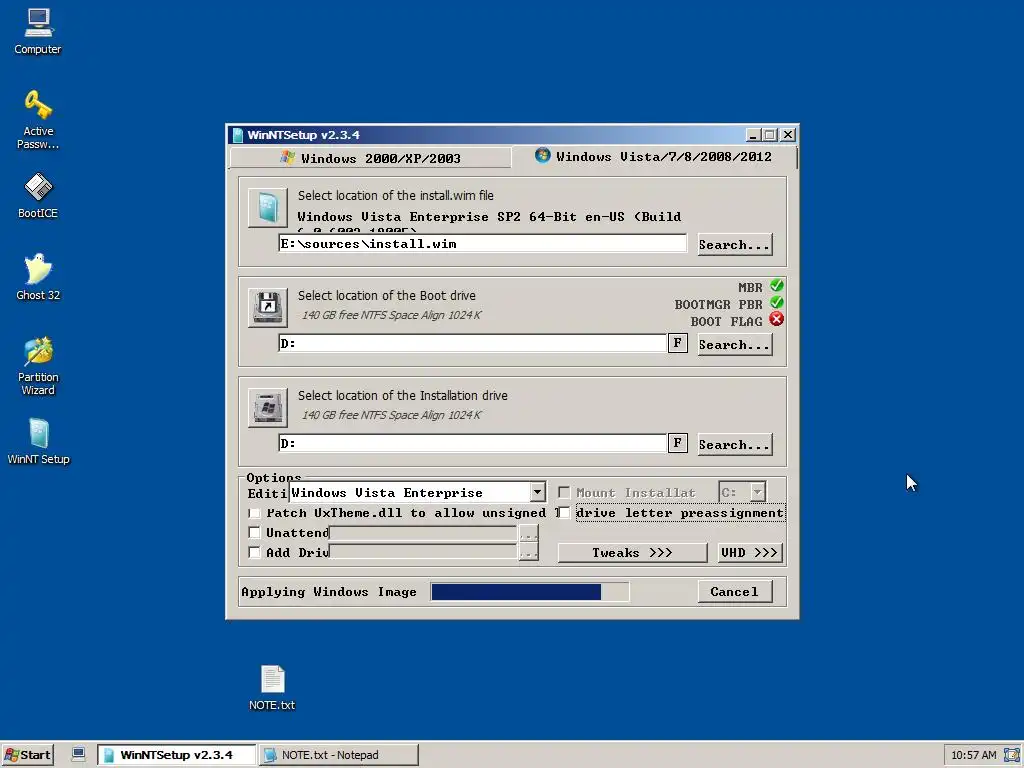Click the Unattend browse ... button
This screenshot has height=768, width=1024.
click(x=528, y=534)
